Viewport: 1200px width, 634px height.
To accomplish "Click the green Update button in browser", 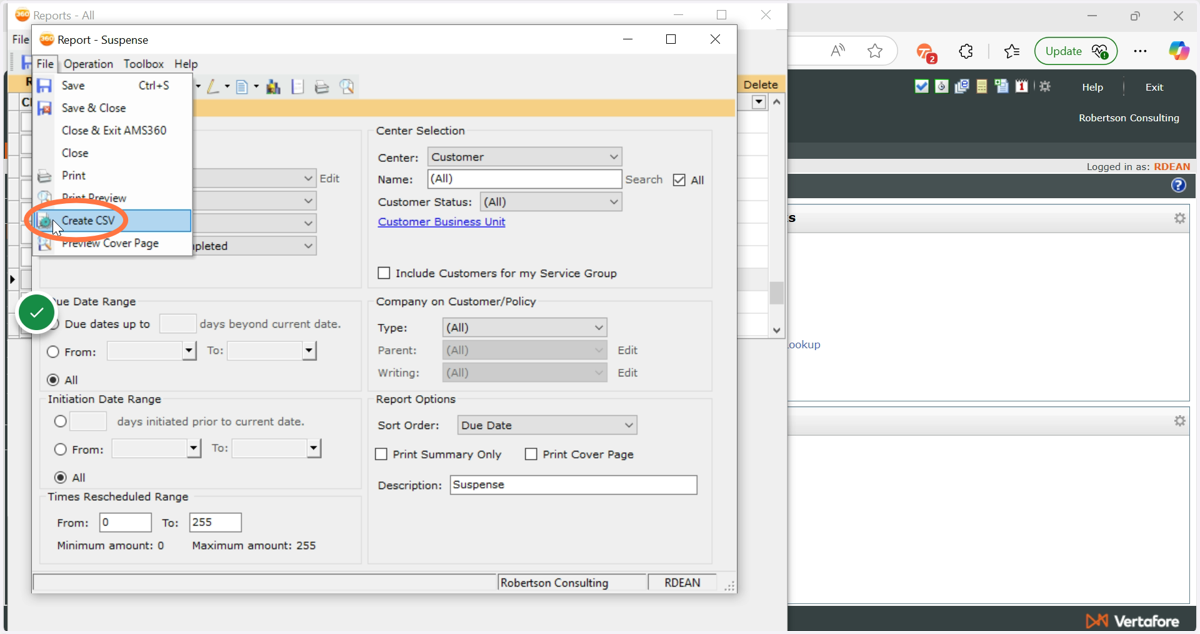I will [x=1076, y=51].
